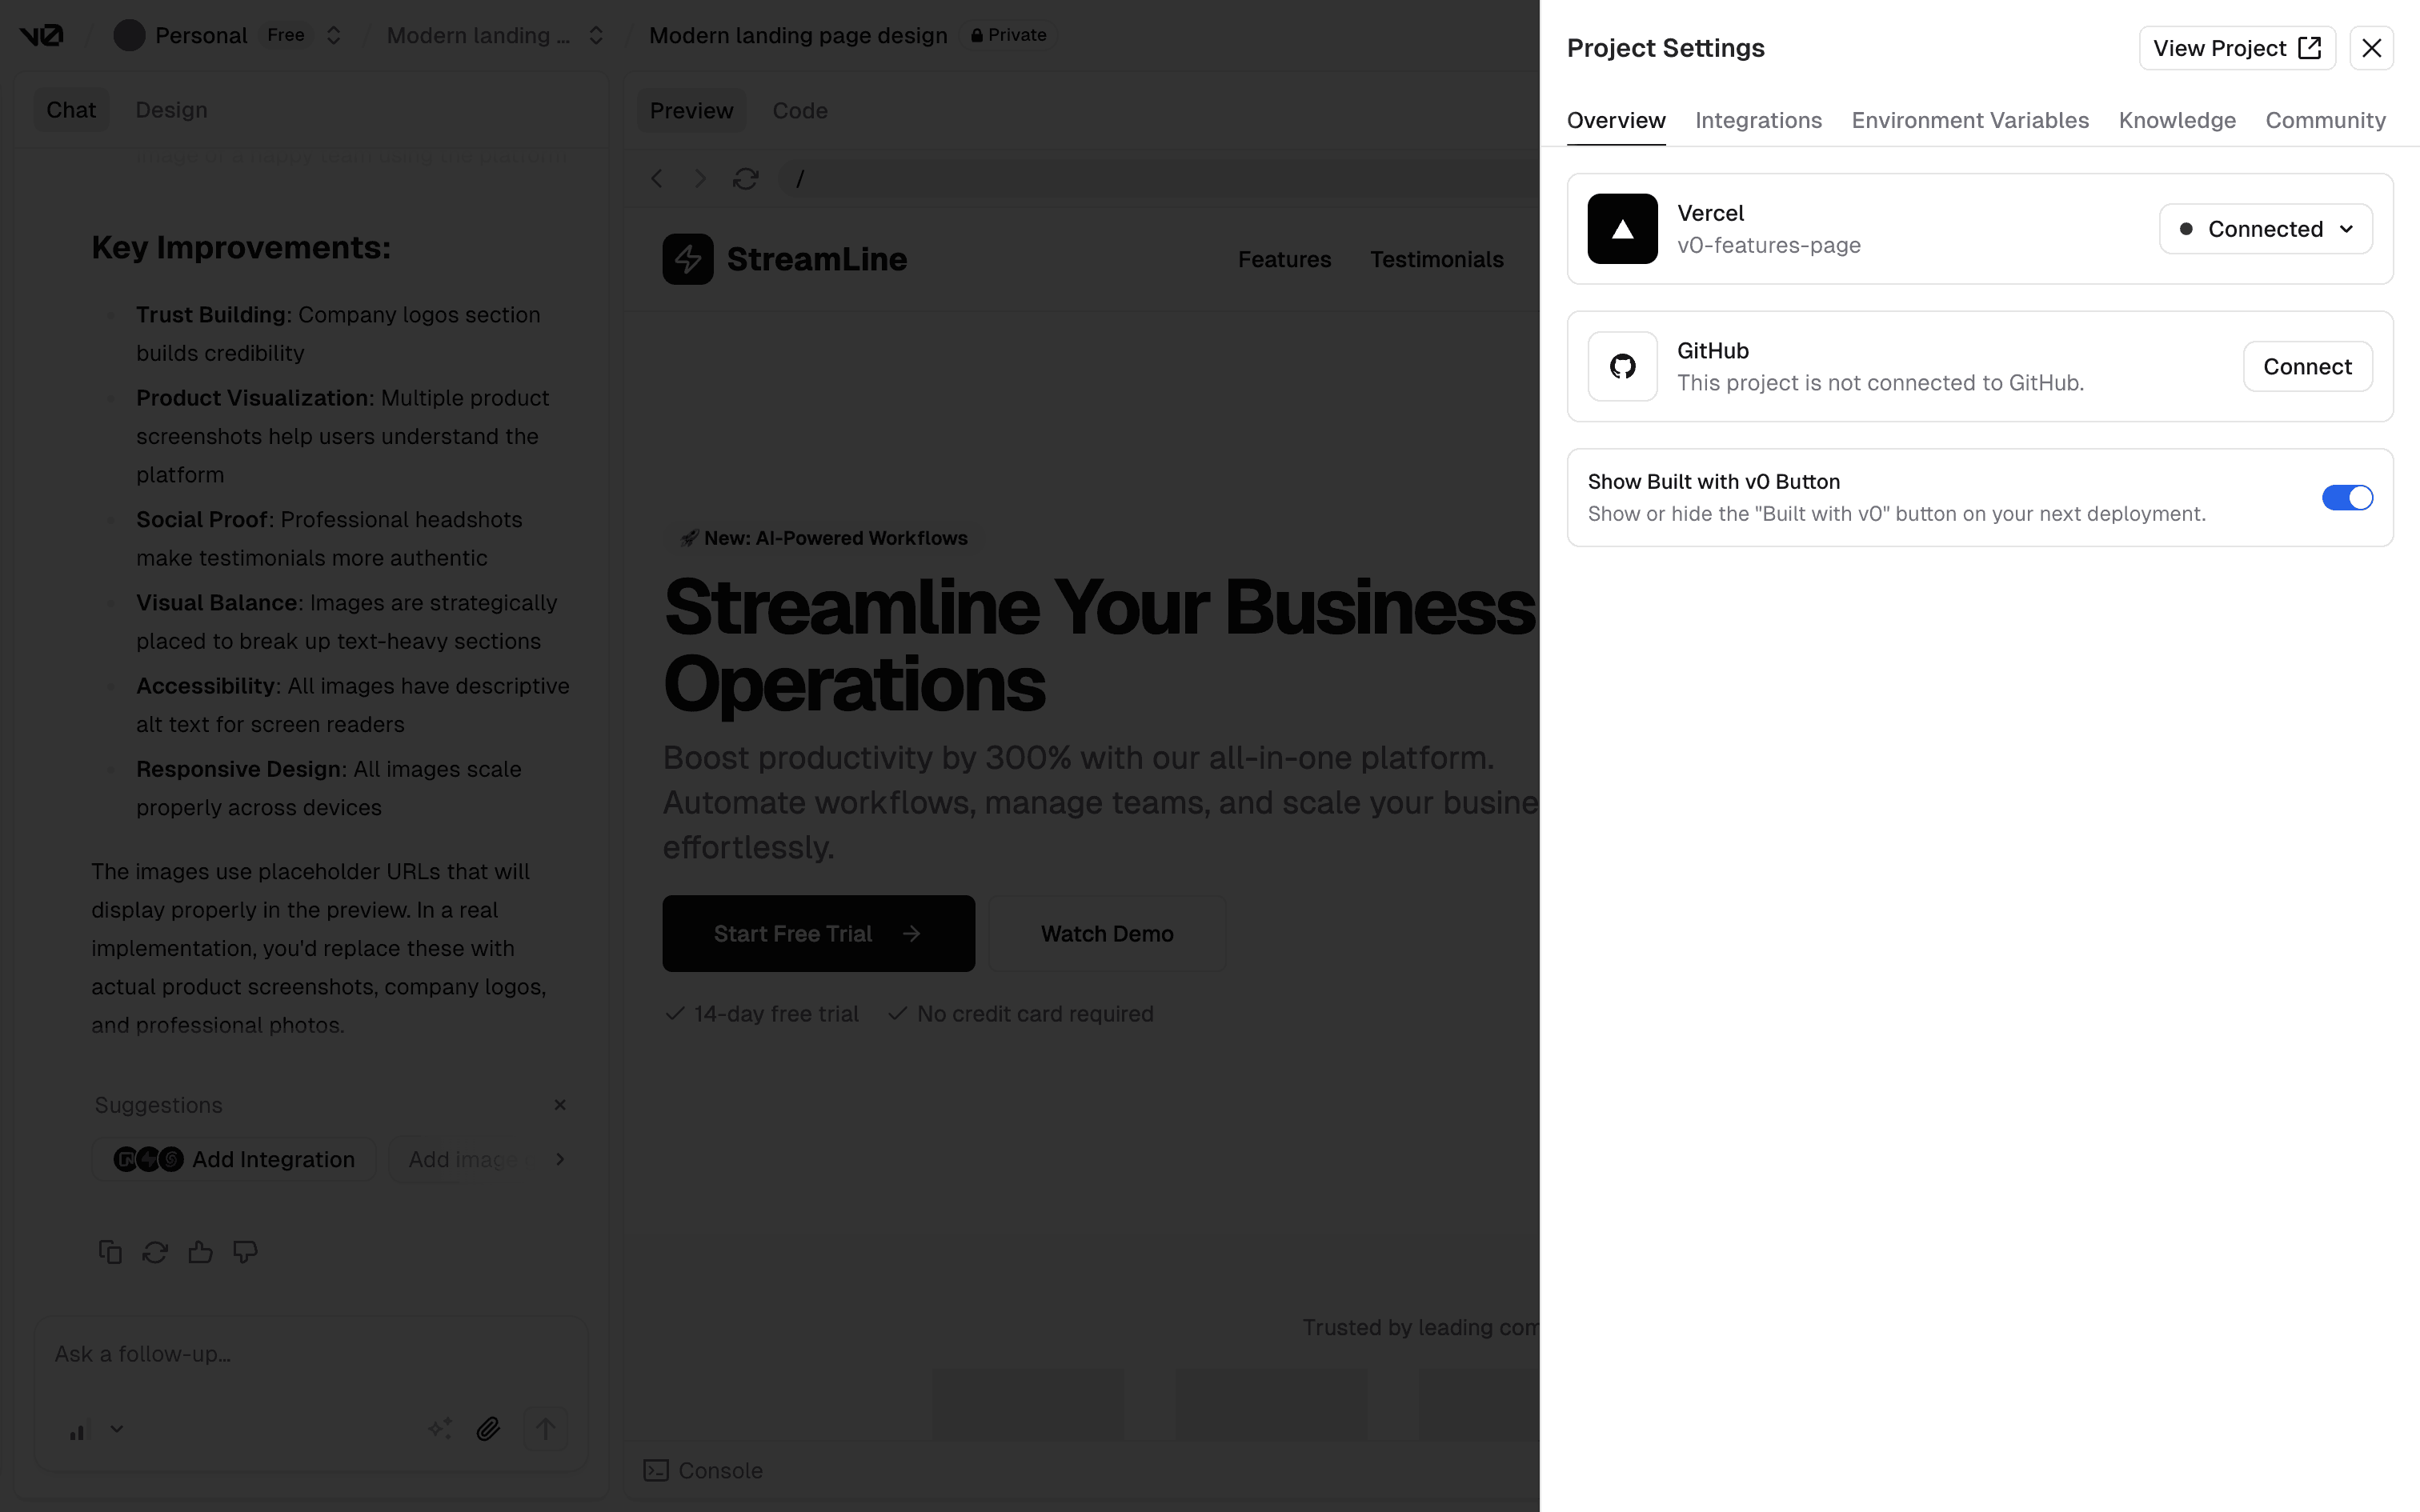The image size is (2420, 1512).
Task: Connect the project to GitHub
Action: (x=2307, y=366)
